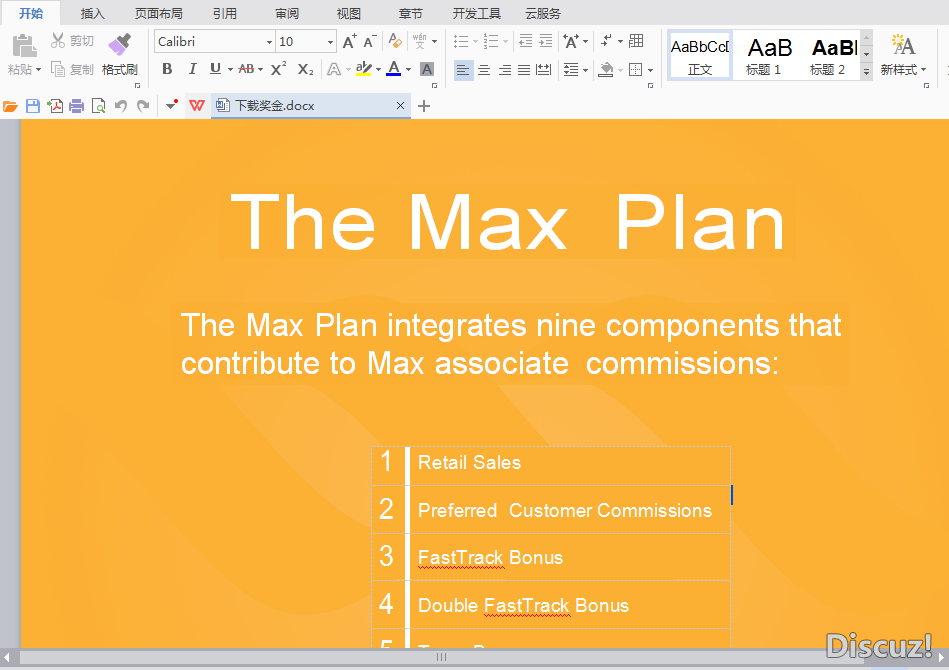Image resolution: width=949 pixels, height=670 pixels.
Task: Open the Calibri font name dropdown
Action: (x=269, y=42)
